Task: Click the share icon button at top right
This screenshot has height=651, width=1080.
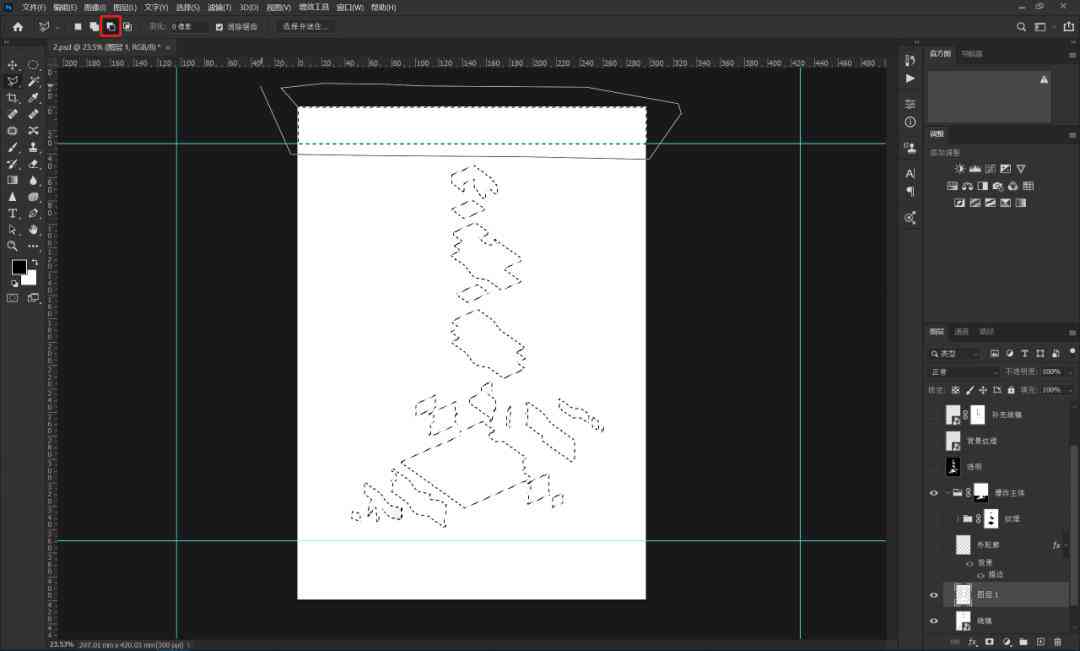Action: (1068, 27)
